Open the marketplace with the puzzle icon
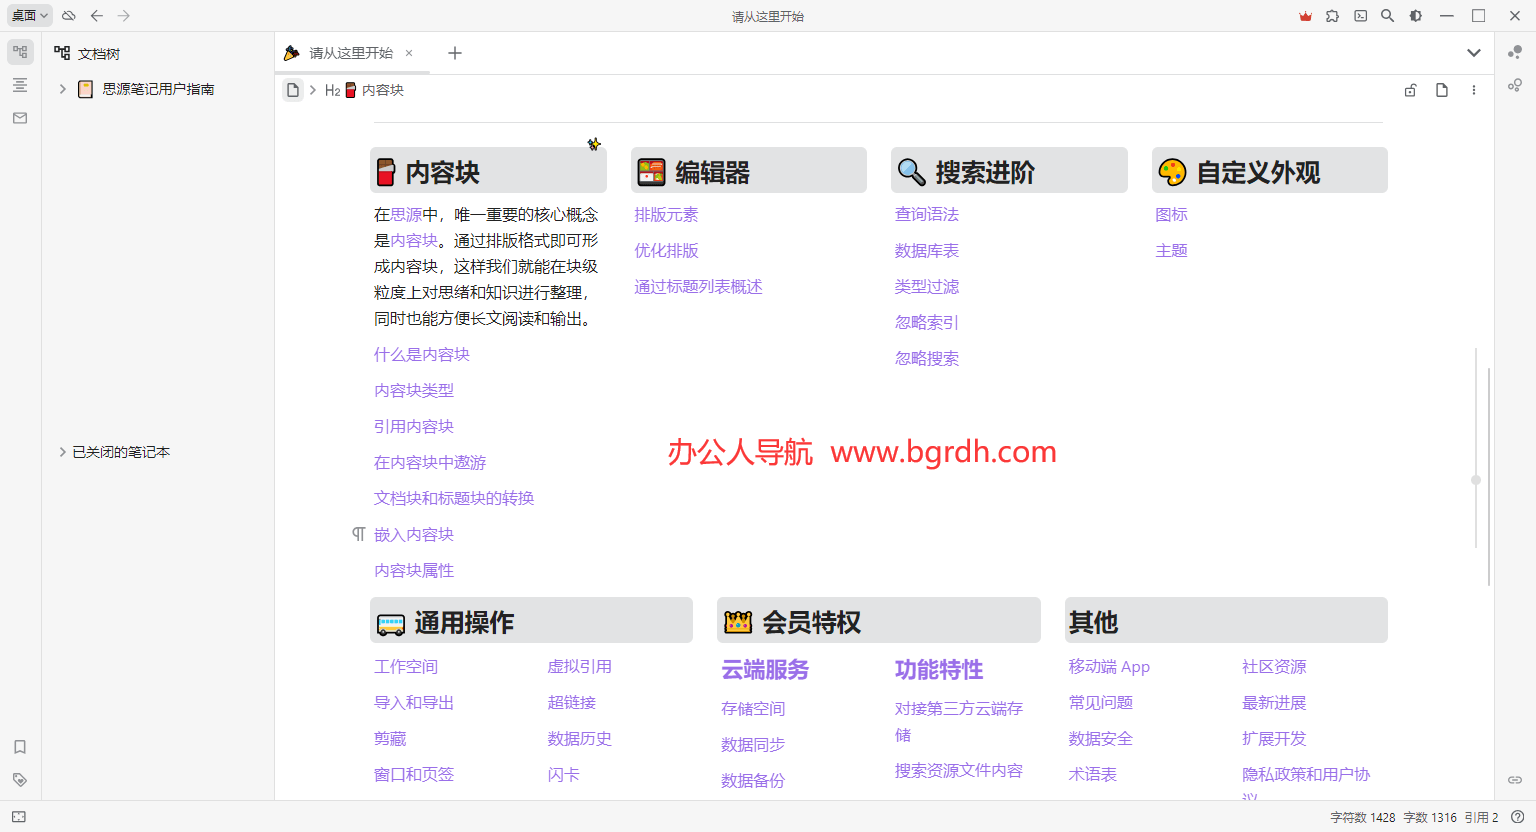 point(1332,15)
